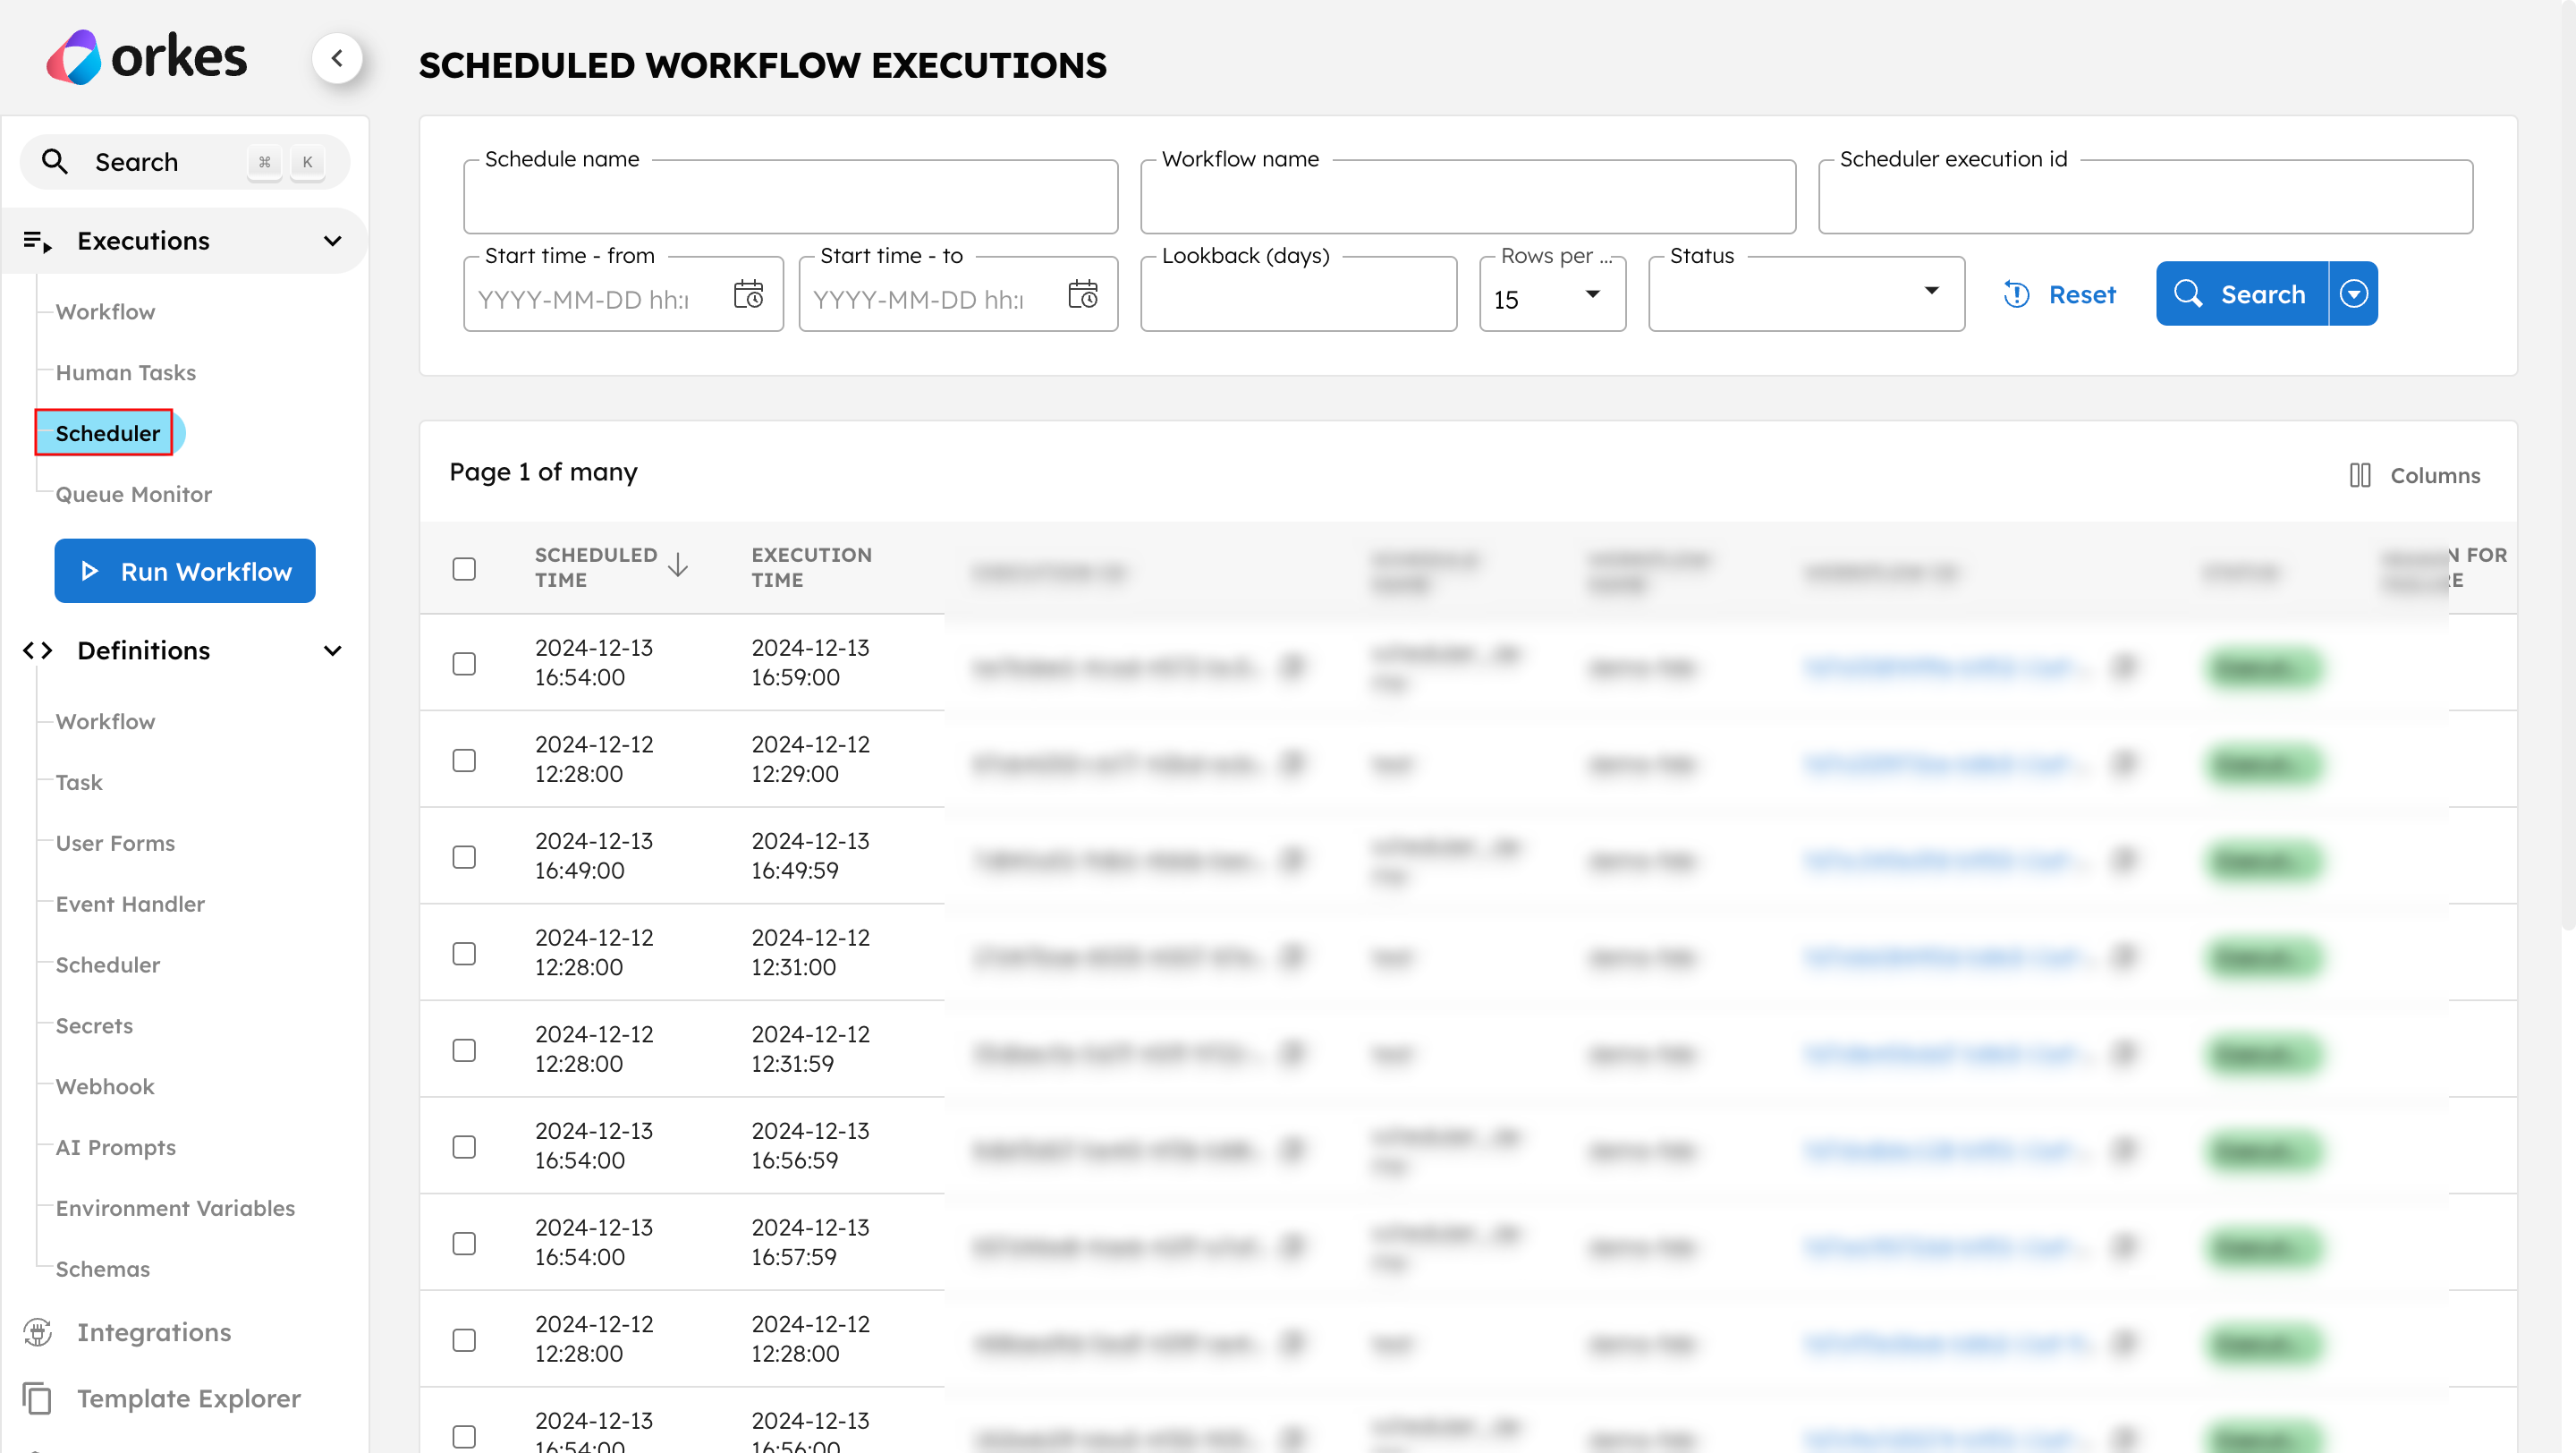The width and height of the screenshot is (2576, 1453).
Task: Select Scheduler under Executions
Action: [108, 433]
